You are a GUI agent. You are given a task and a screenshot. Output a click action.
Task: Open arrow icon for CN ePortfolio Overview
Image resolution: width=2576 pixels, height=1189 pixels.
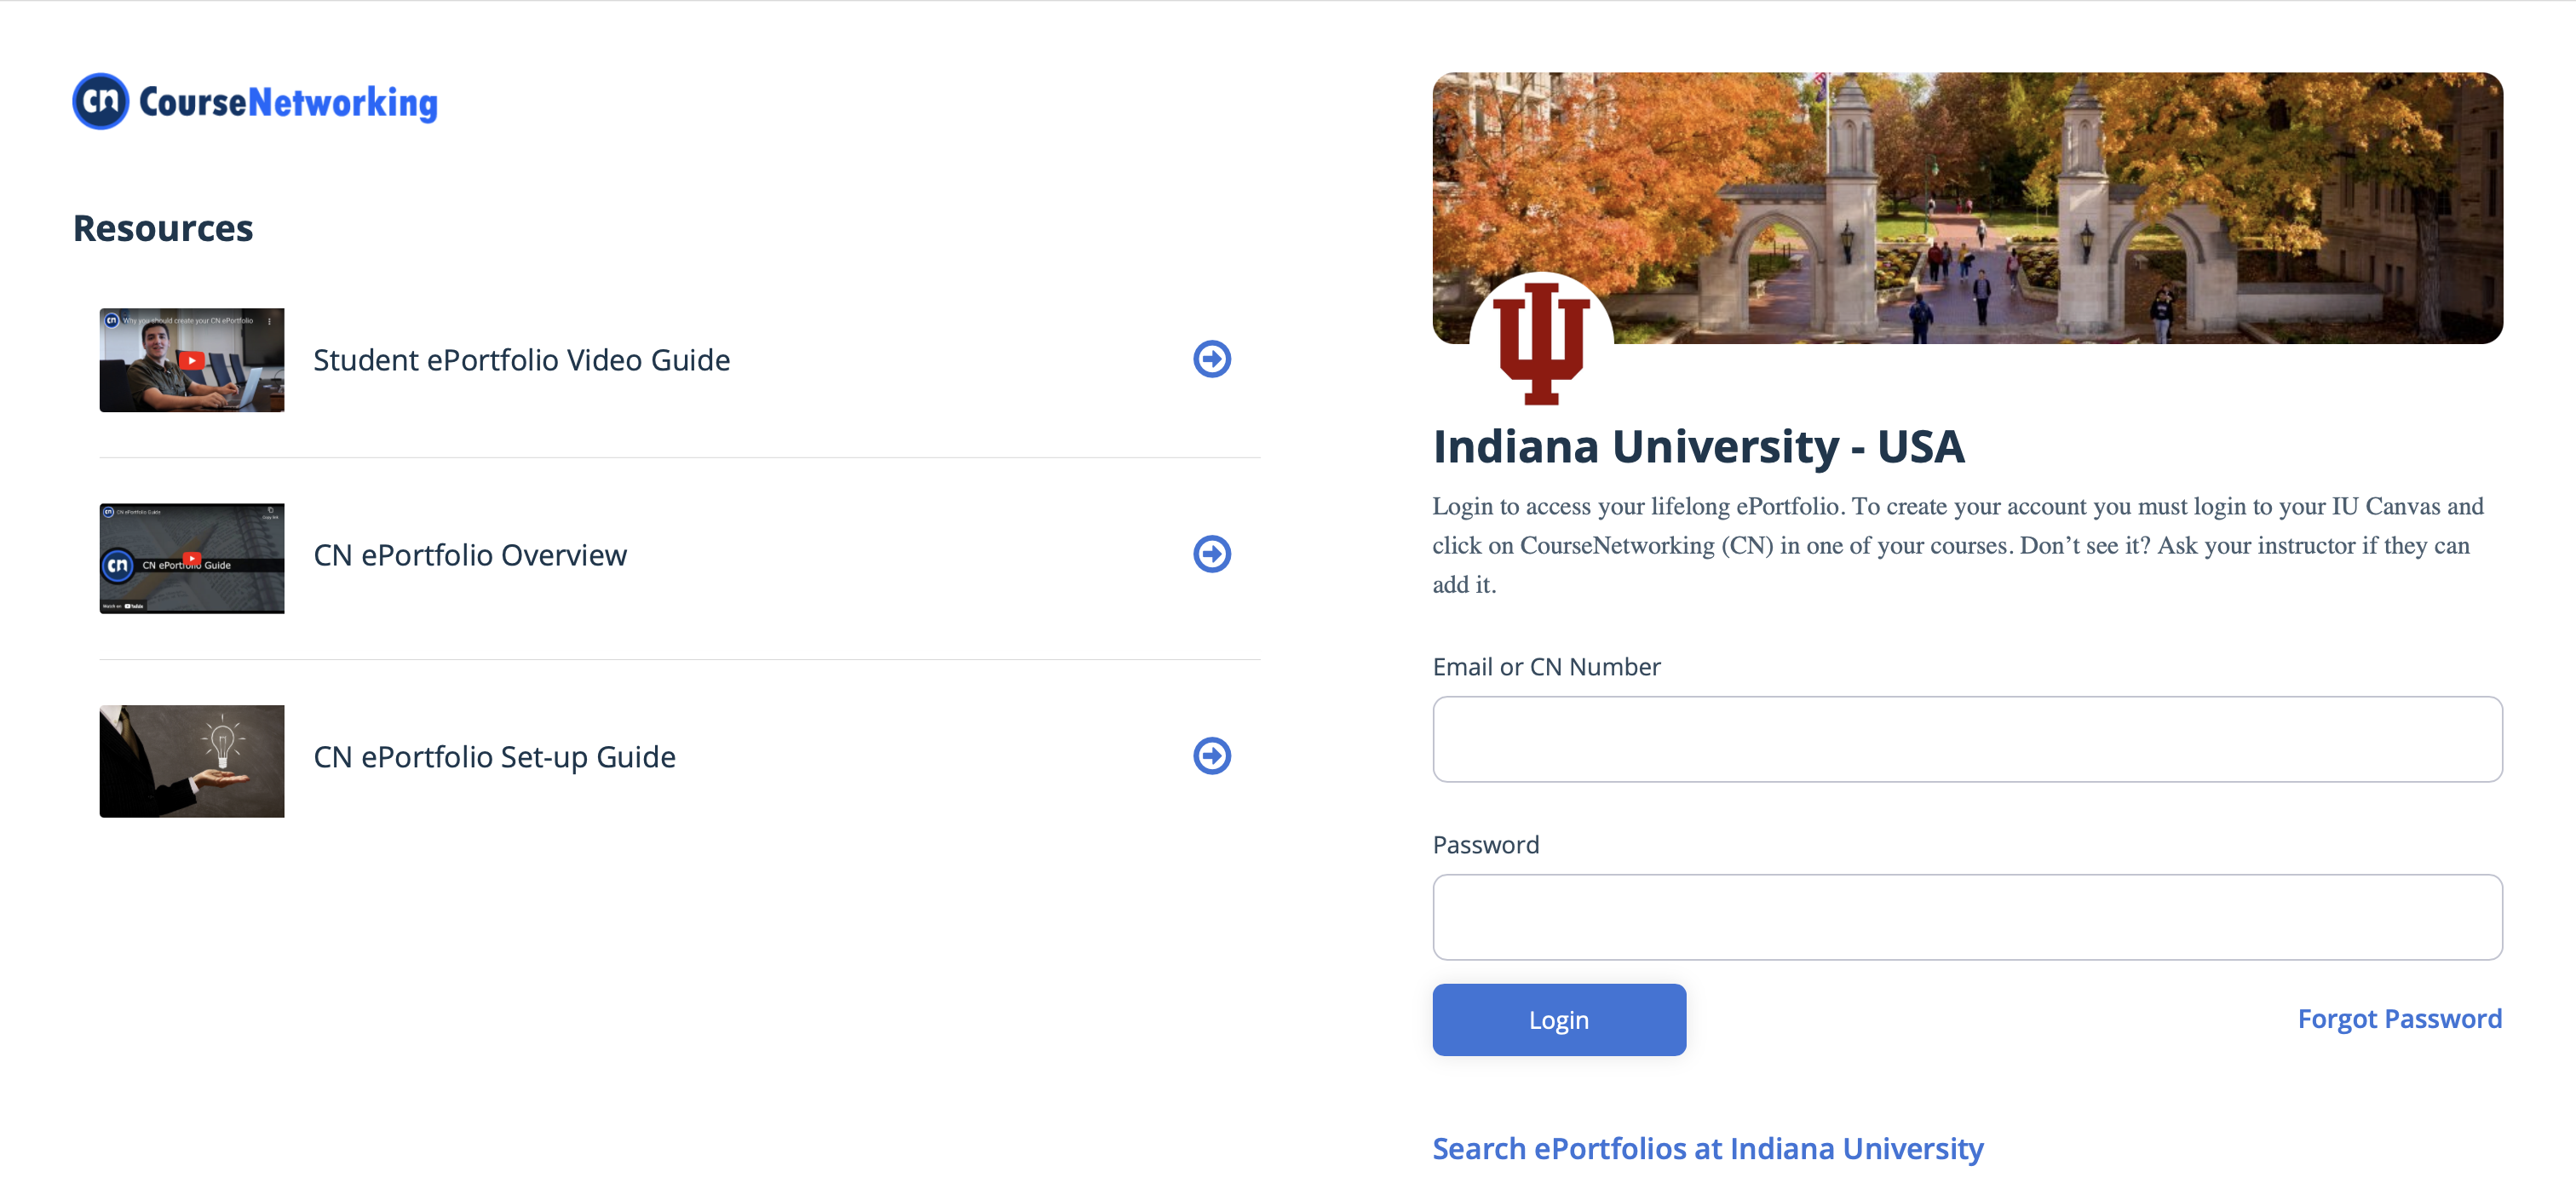coord(1211,554)
